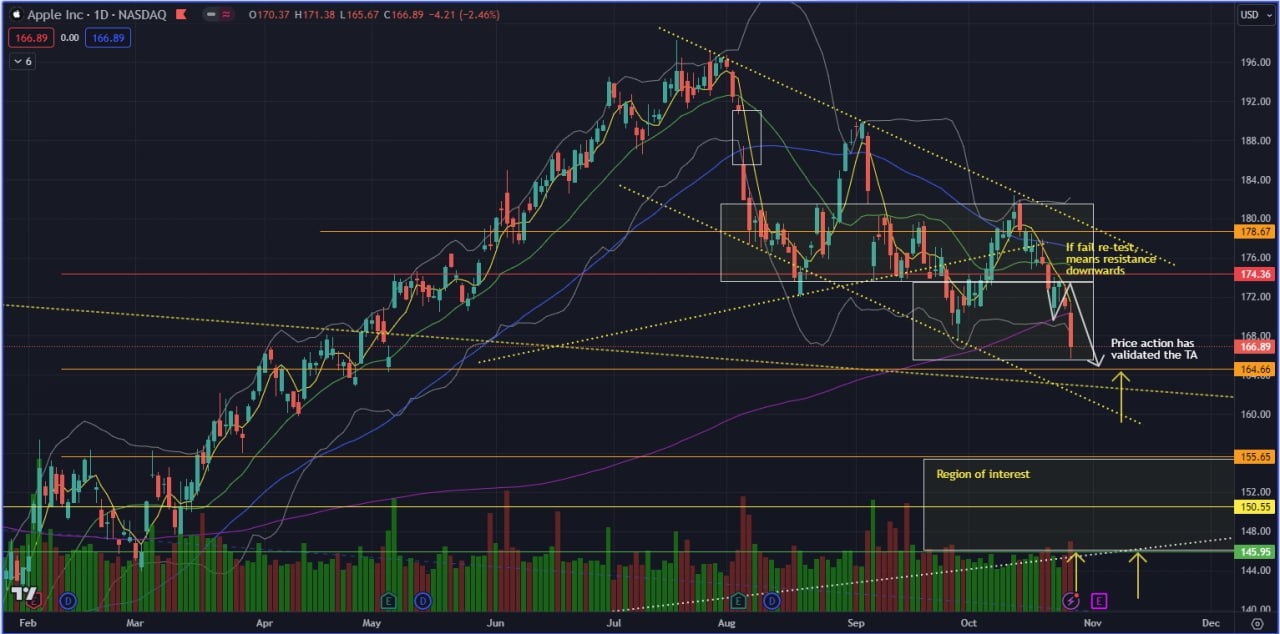The height and width of the screenshot is (634, 1280).
Task: Select the 'Region of interest' text annotation
Action: [983, 474]
